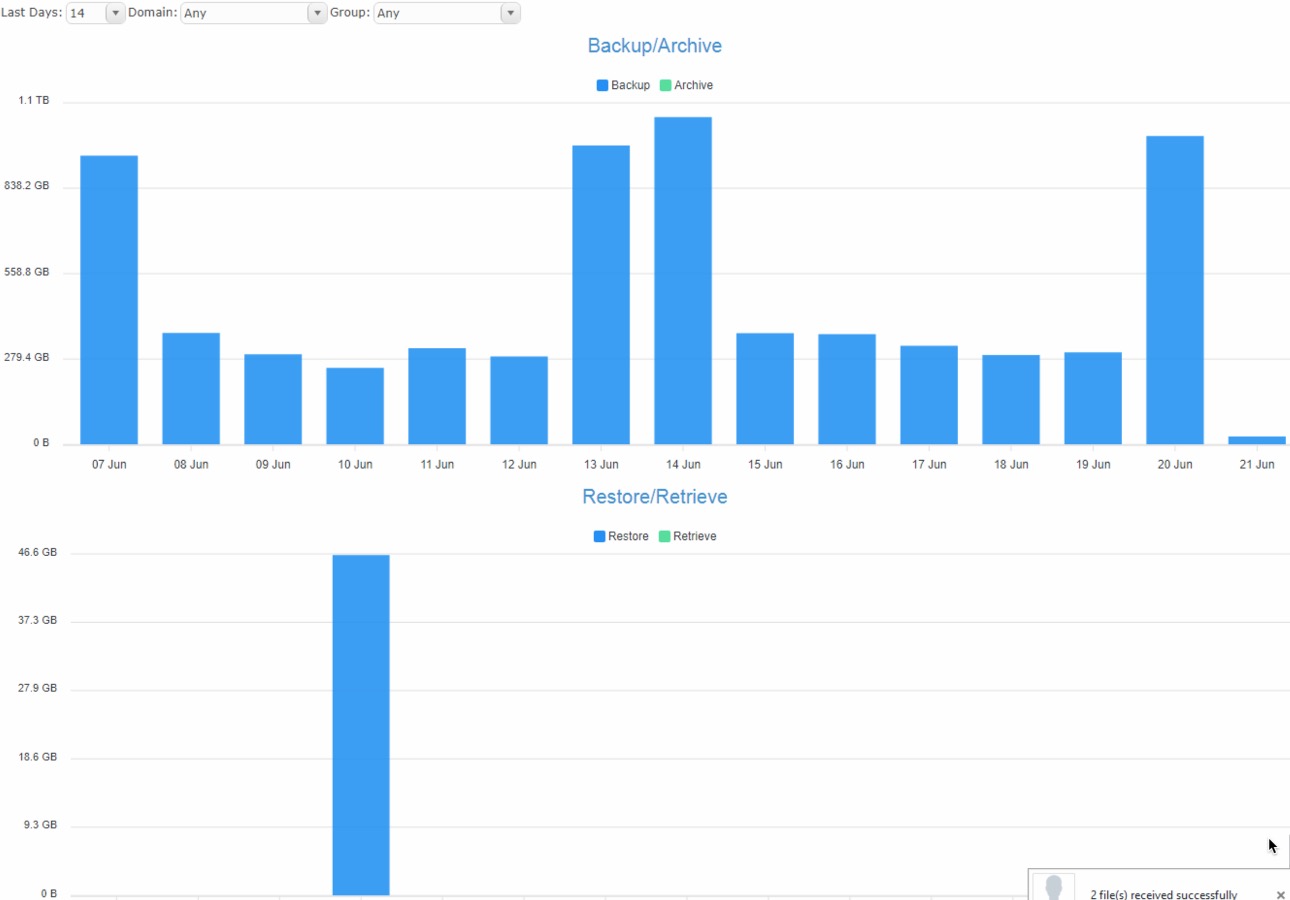Select the 11 Jun backup bar
Viewport: 1290px width, 900px height.
pyautogui.click(x=437, y=396)
